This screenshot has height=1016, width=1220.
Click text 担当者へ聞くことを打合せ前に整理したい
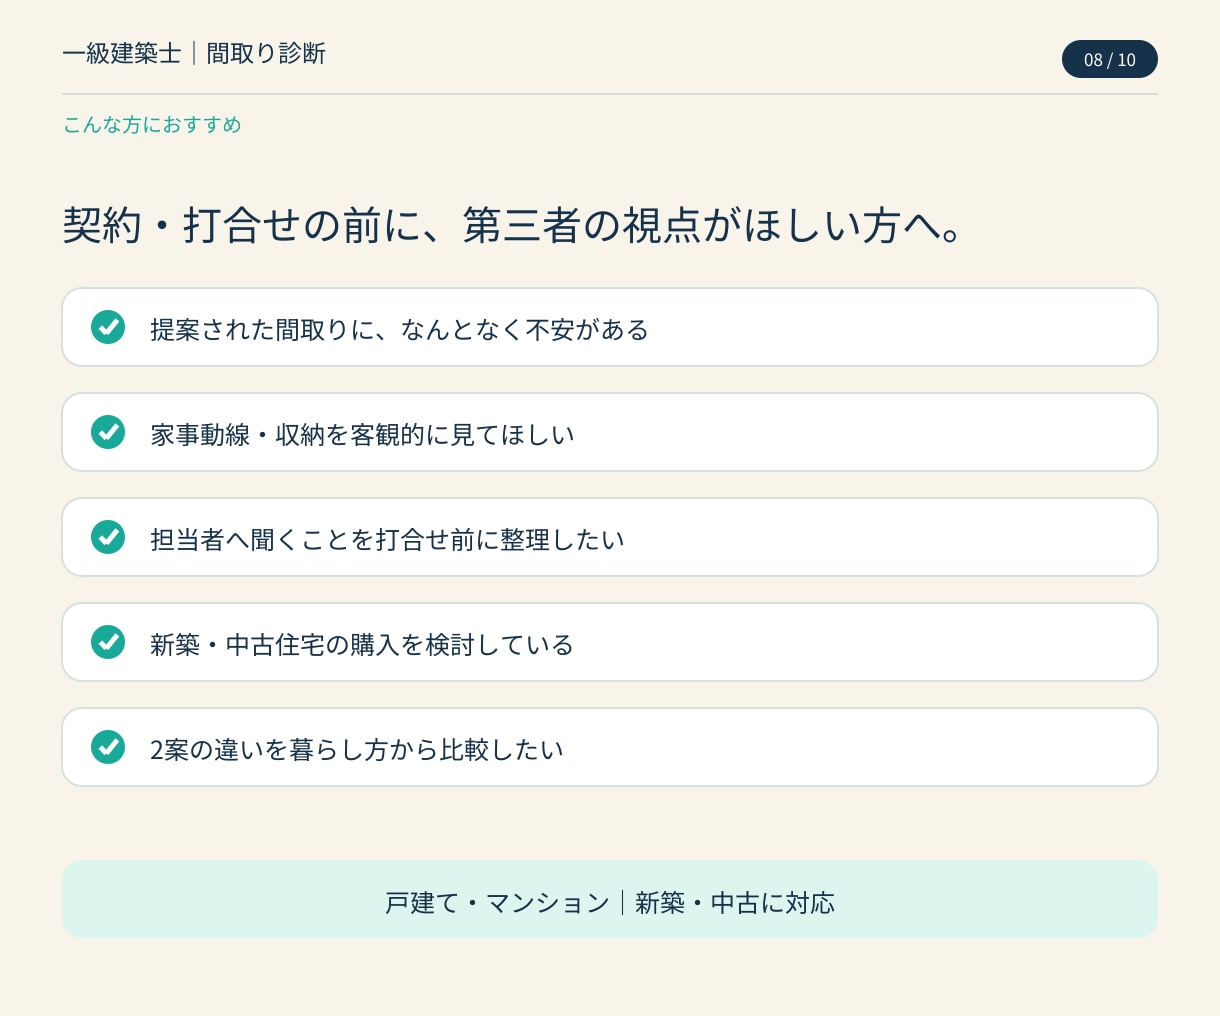point(388,540)
